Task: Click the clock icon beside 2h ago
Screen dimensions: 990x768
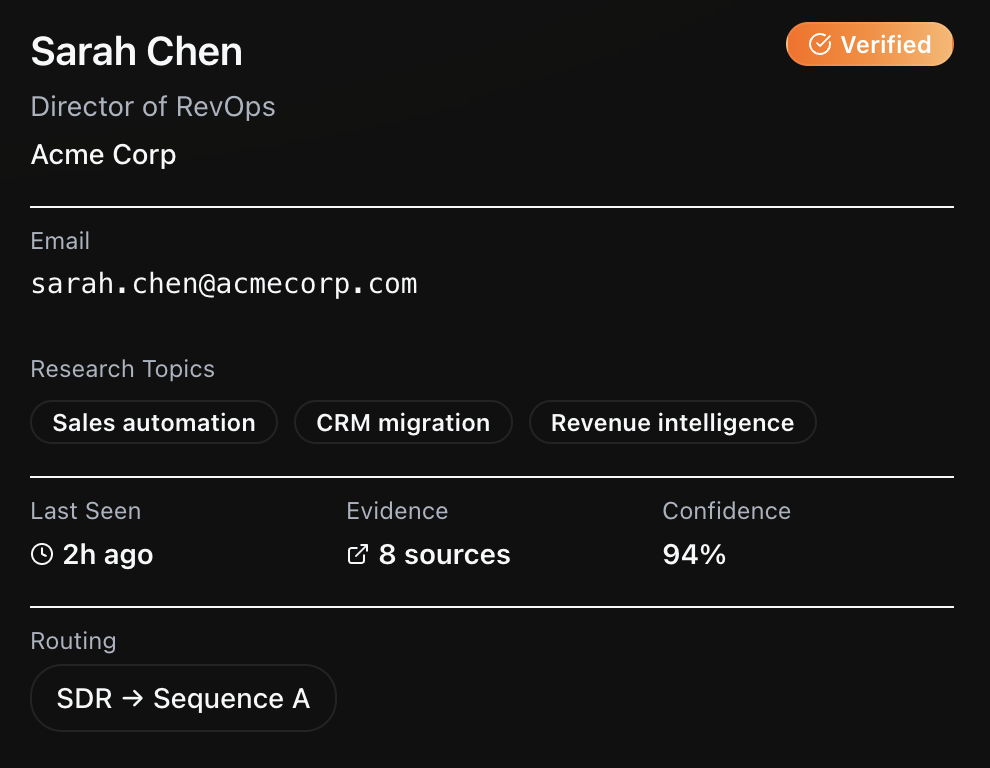Action: 42,554
